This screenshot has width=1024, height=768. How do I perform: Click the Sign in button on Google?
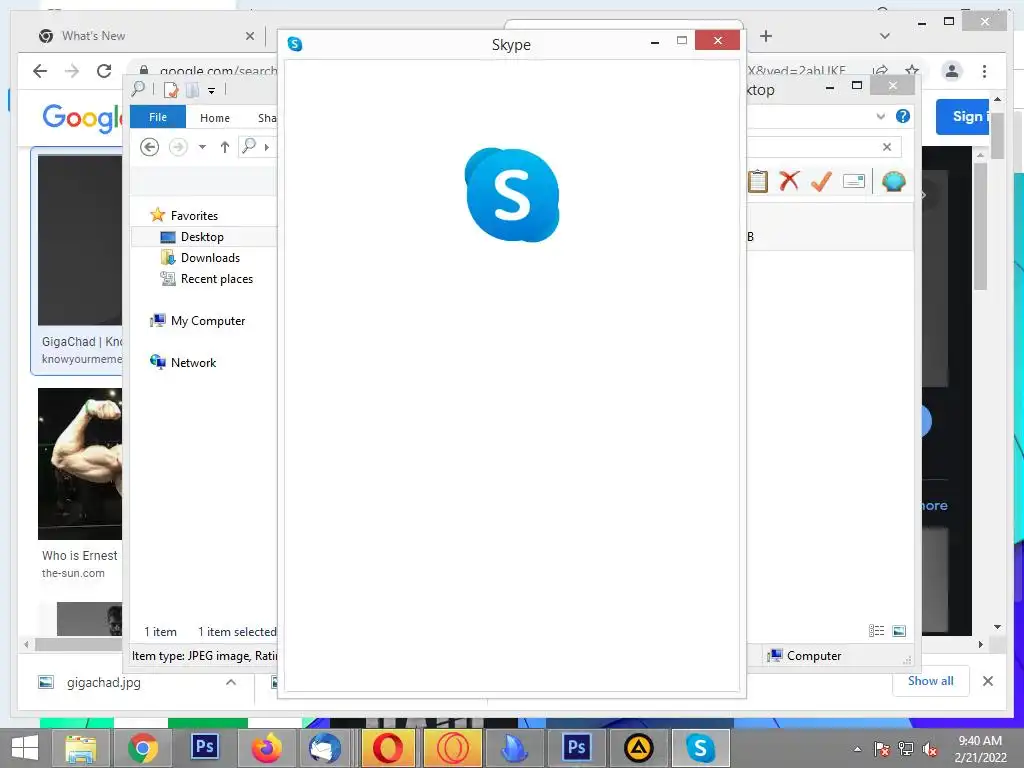[963, 116]
